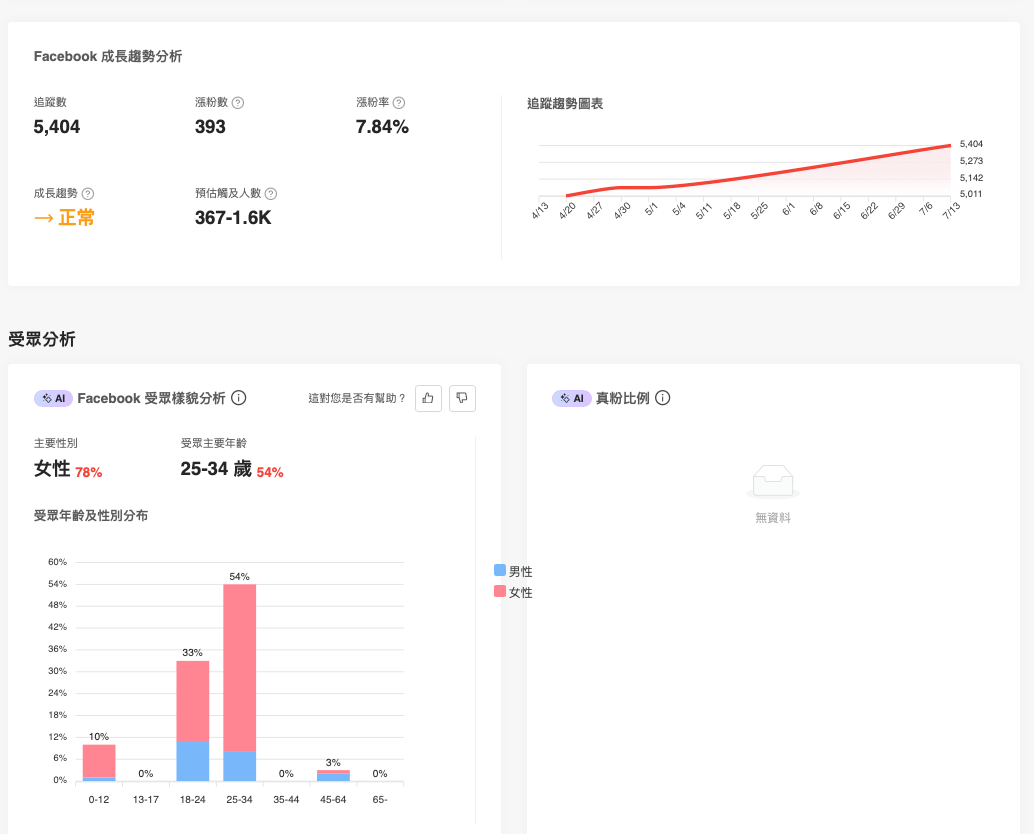Click the 7/13 date label on trend chart
This screenshot has width=1034, height=834.
point(951,211)
